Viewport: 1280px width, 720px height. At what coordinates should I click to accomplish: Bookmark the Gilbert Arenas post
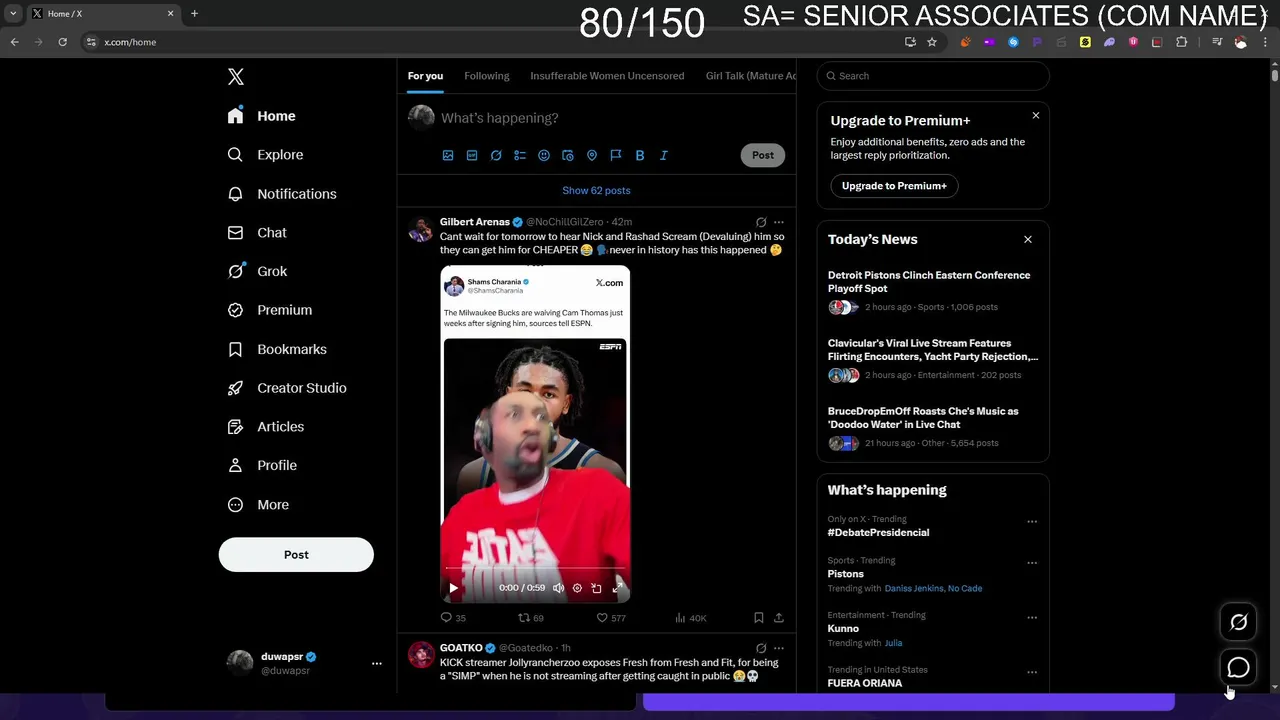(x=759, y=618)
